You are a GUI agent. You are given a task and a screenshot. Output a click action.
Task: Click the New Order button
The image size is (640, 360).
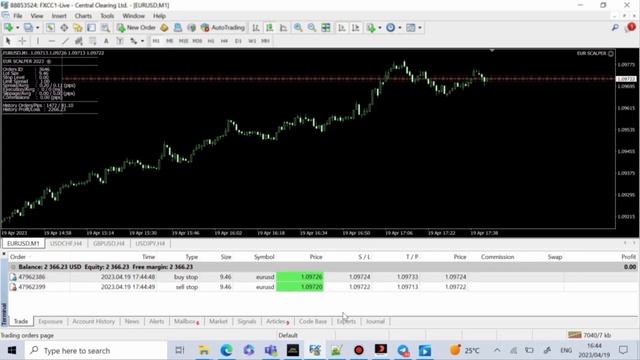click(x=136, y=28)
